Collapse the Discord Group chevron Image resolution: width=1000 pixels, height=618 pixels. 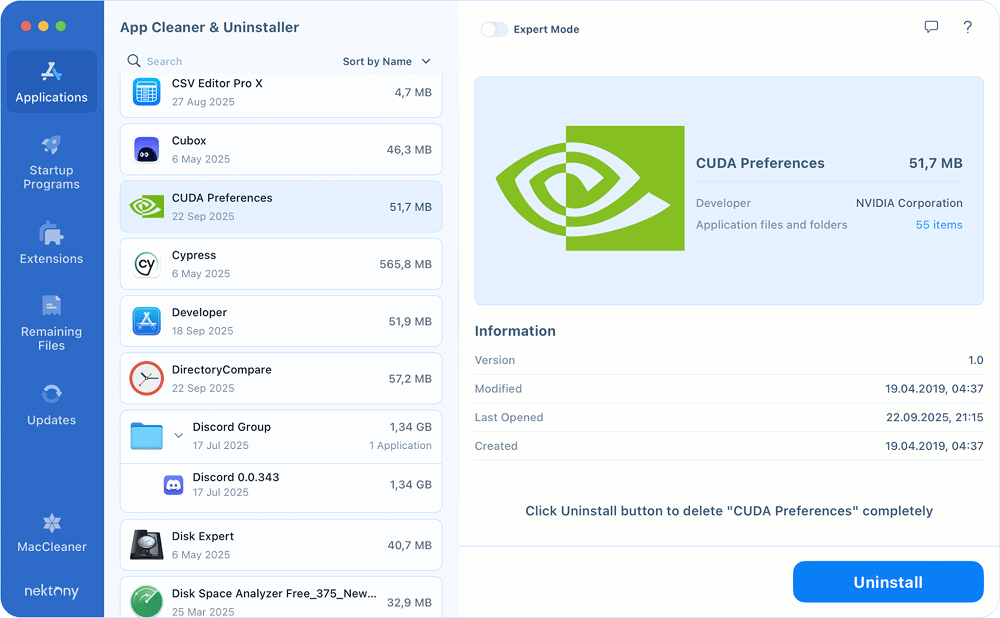click(178, 435)
